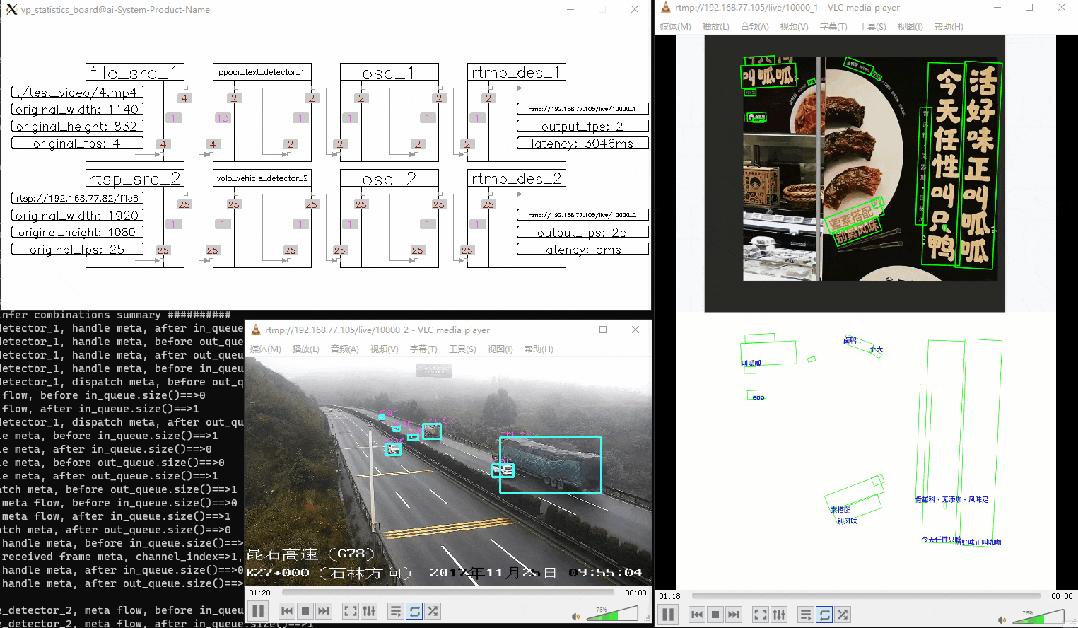
Task: Toggle shuffle in the highway VLC player
Action: point(432,611)
